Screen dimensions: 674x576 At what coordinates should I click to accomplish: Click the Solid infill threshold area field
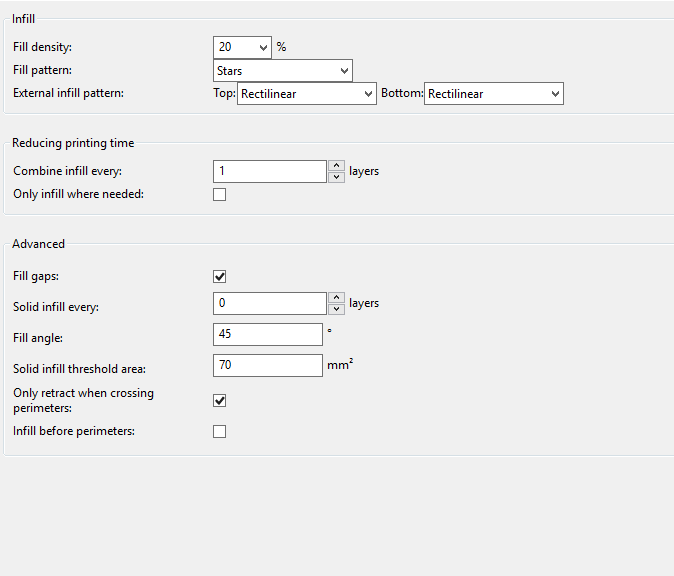268,365
